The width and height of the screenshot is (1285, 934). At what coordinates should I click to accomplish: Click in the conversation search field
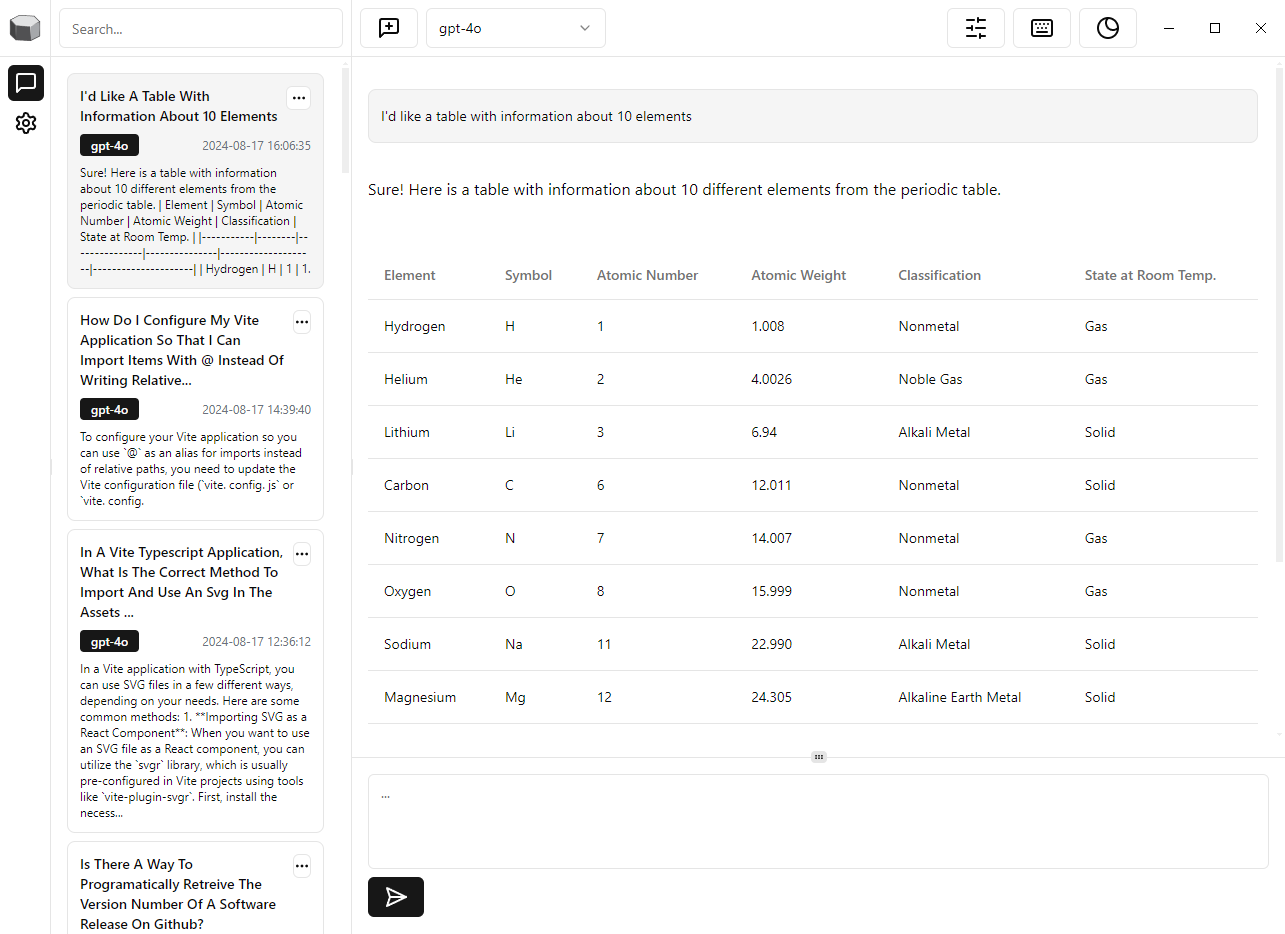click(x=200, y=29)
